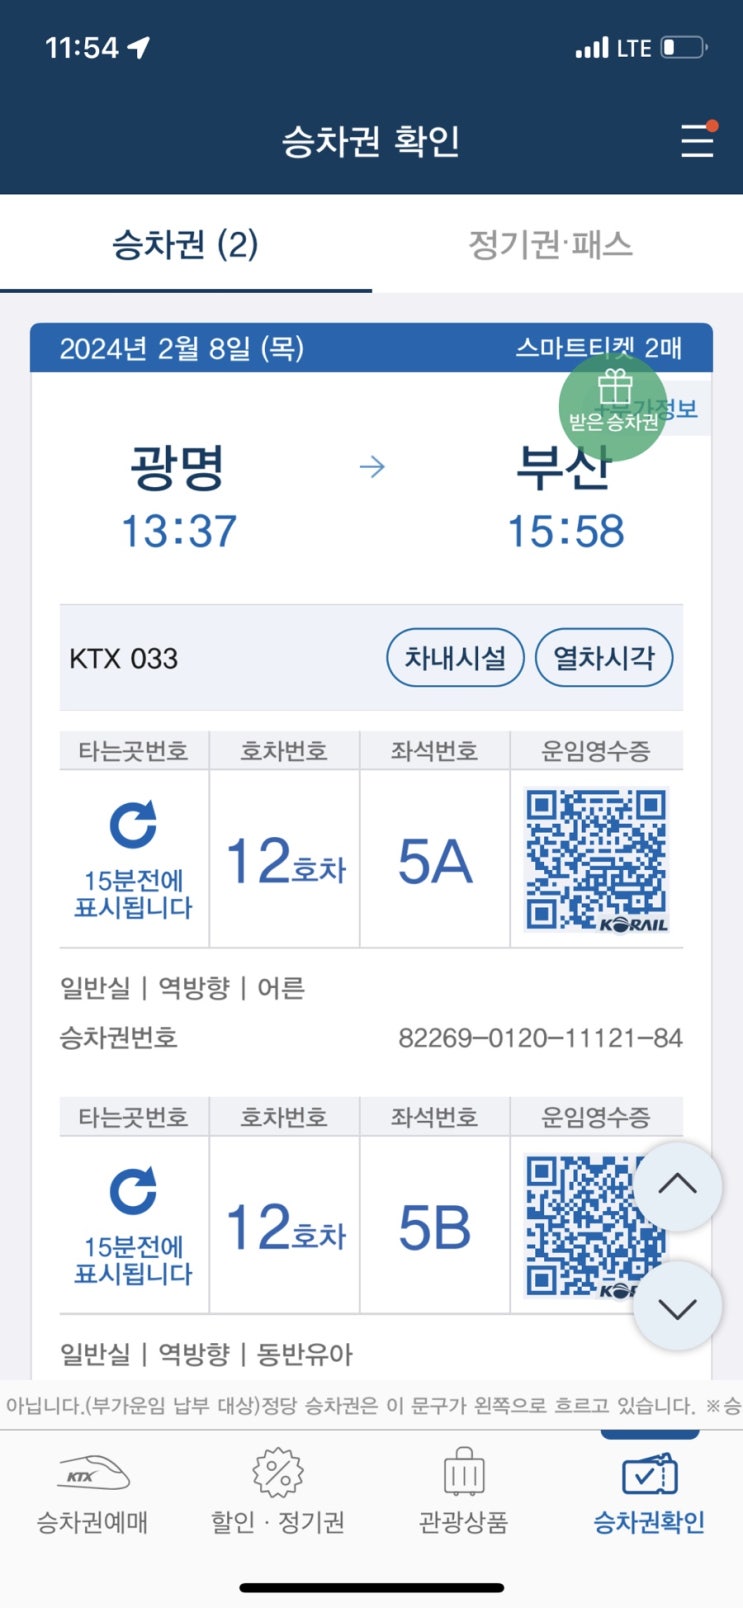This screenshot has height=1608, width=743.
Task: Open the hamburger menu icon
Action: 697,140
